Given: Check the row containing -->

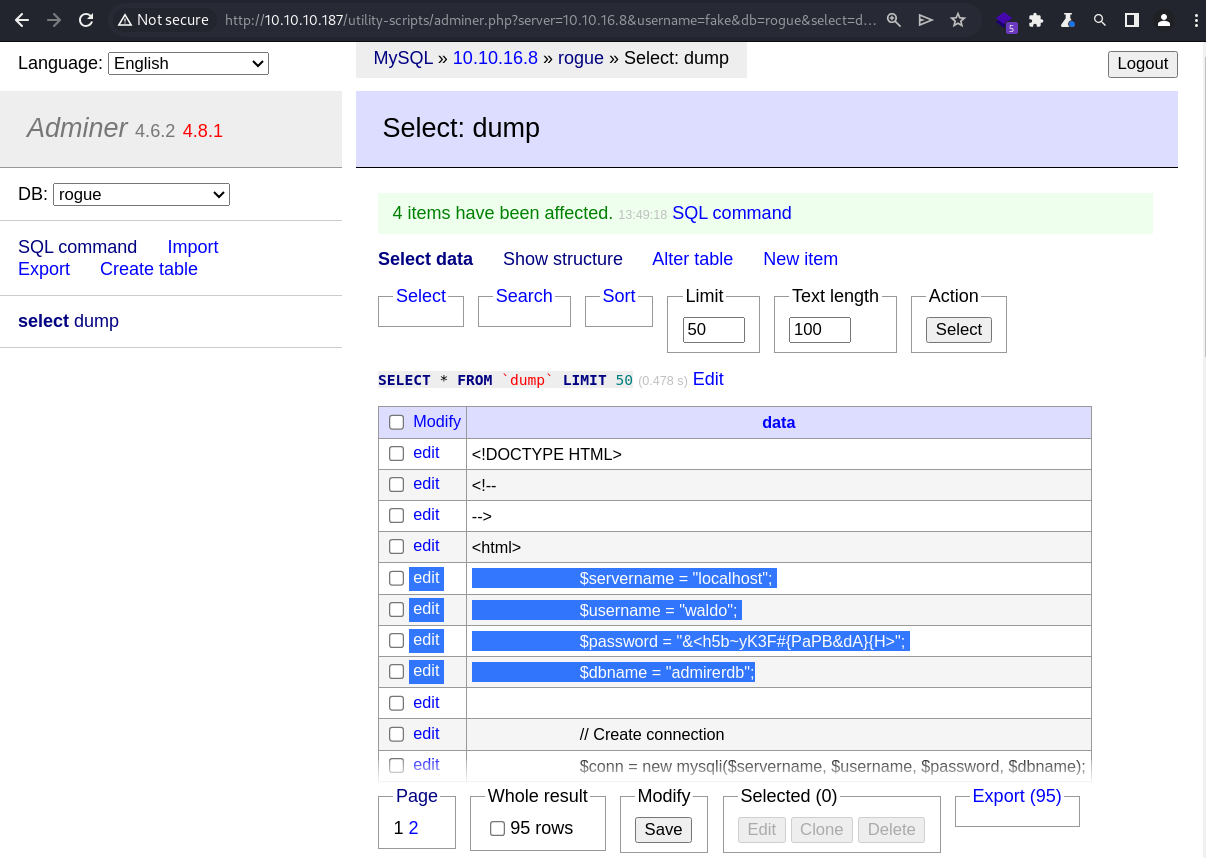Looking at the screenshot, I should [397, 515].
